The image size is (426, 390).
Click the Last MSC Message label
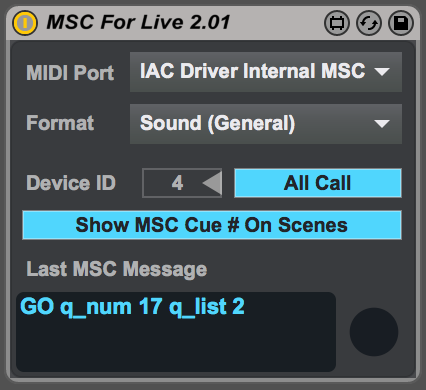(117, 269)
